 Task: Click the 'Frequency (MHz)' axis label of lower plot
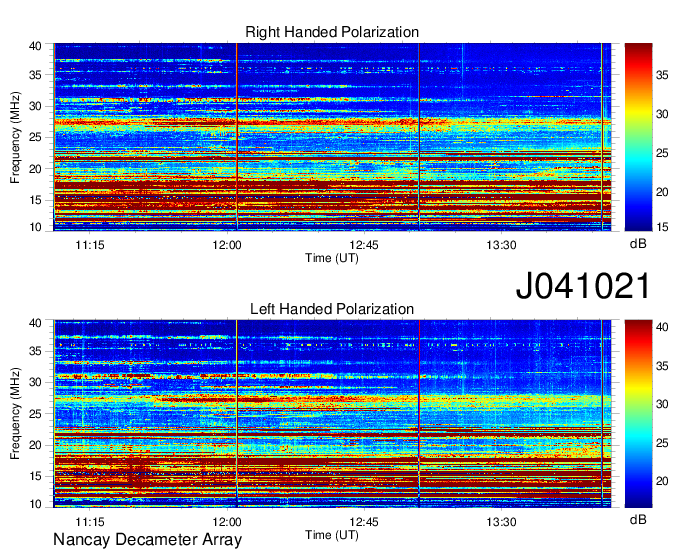[15, 414]
